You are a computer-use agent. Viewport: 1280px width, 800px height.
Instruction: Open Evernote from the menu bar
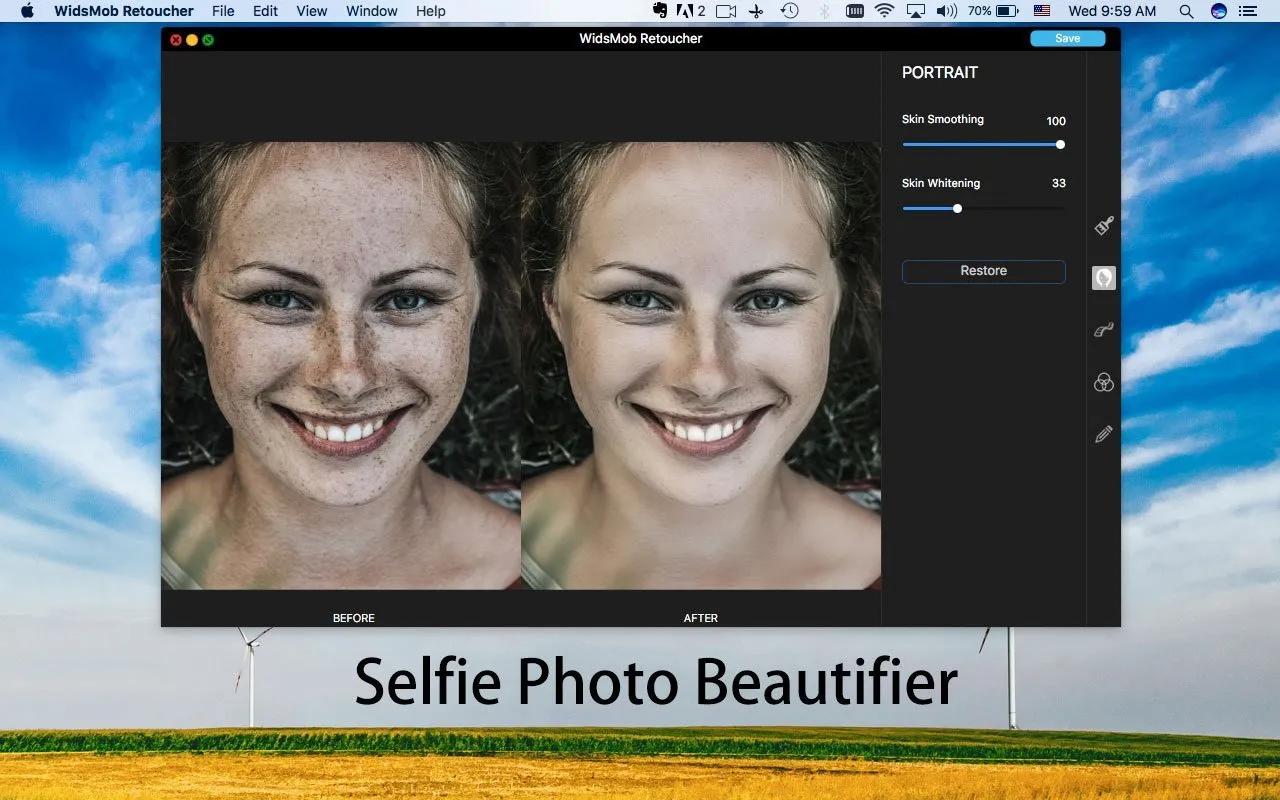tap(659, 11)
